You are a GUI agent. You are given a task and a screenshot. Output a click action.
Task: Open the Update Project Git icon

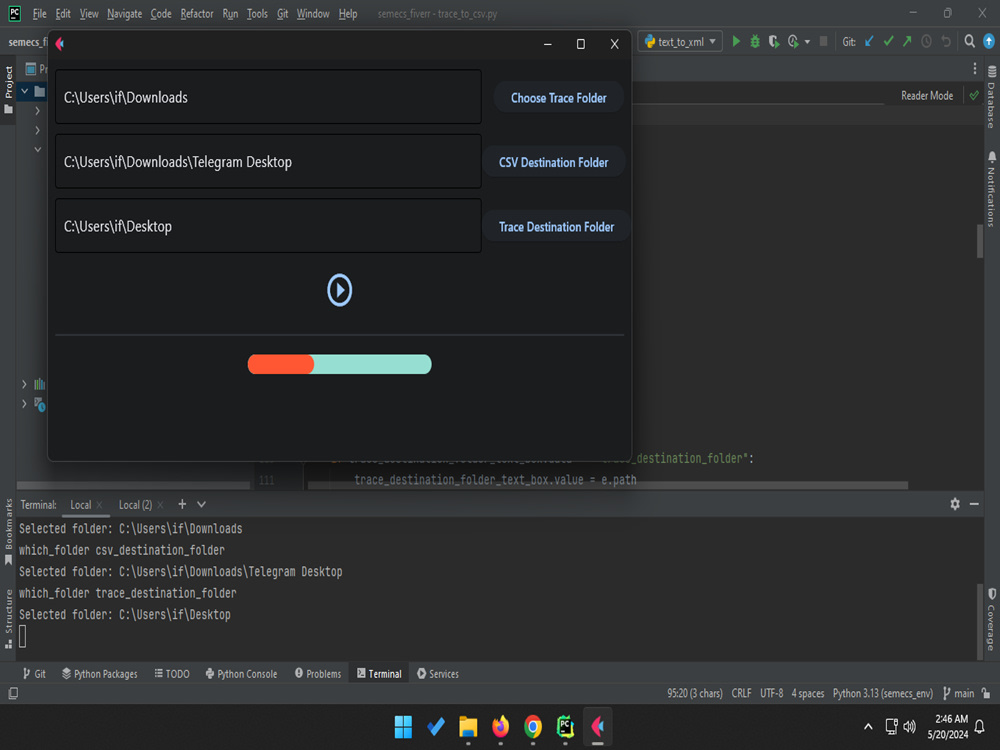[x=868, y=41]
